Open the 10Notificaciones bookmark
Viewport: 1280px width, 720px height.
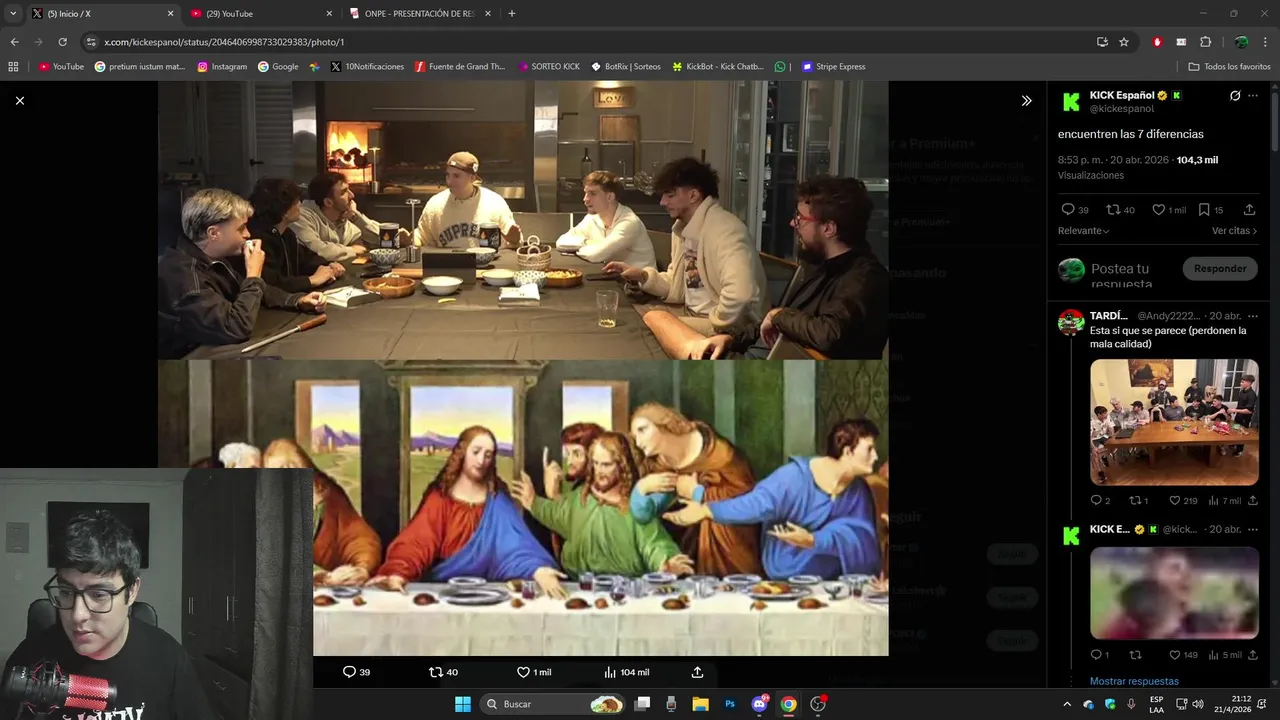pos(367,67)
